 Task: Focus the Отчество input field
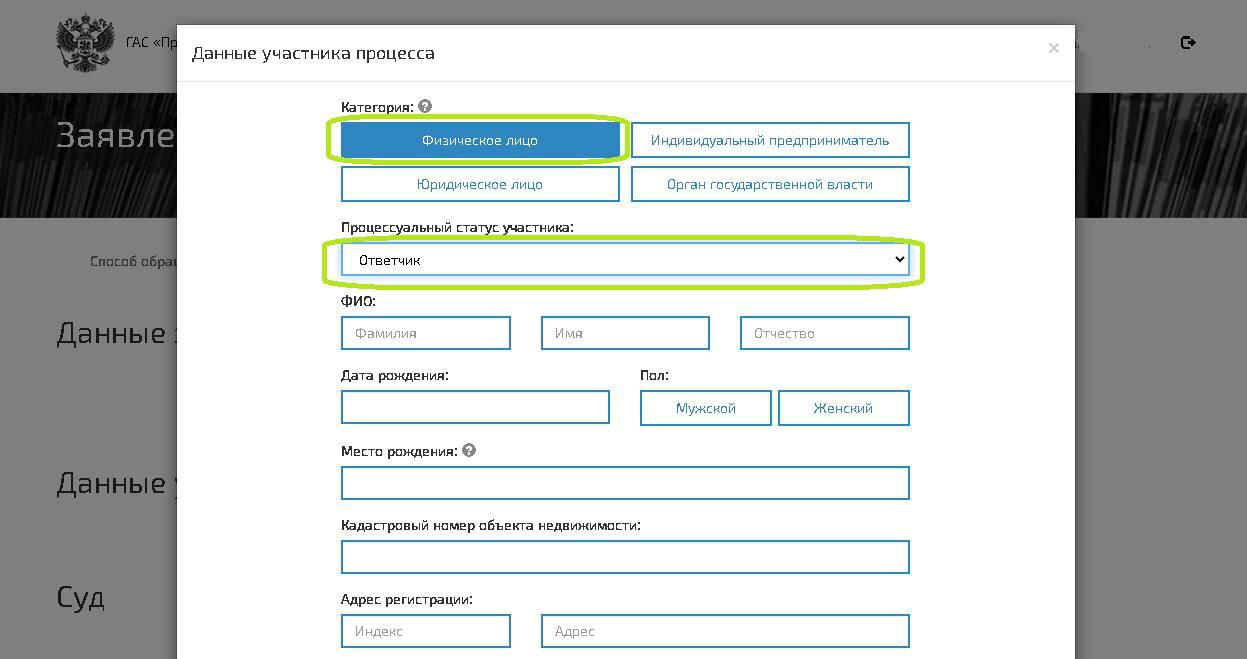coord(825,333)
